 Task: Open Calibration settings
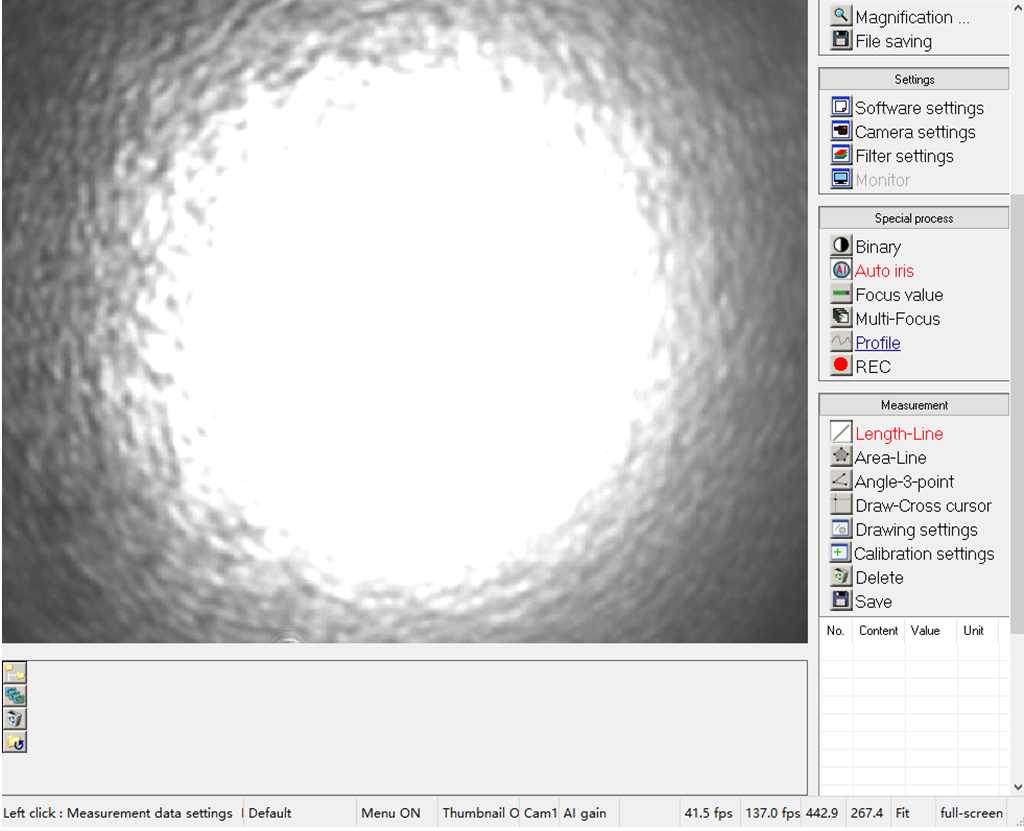coord(923,554)
